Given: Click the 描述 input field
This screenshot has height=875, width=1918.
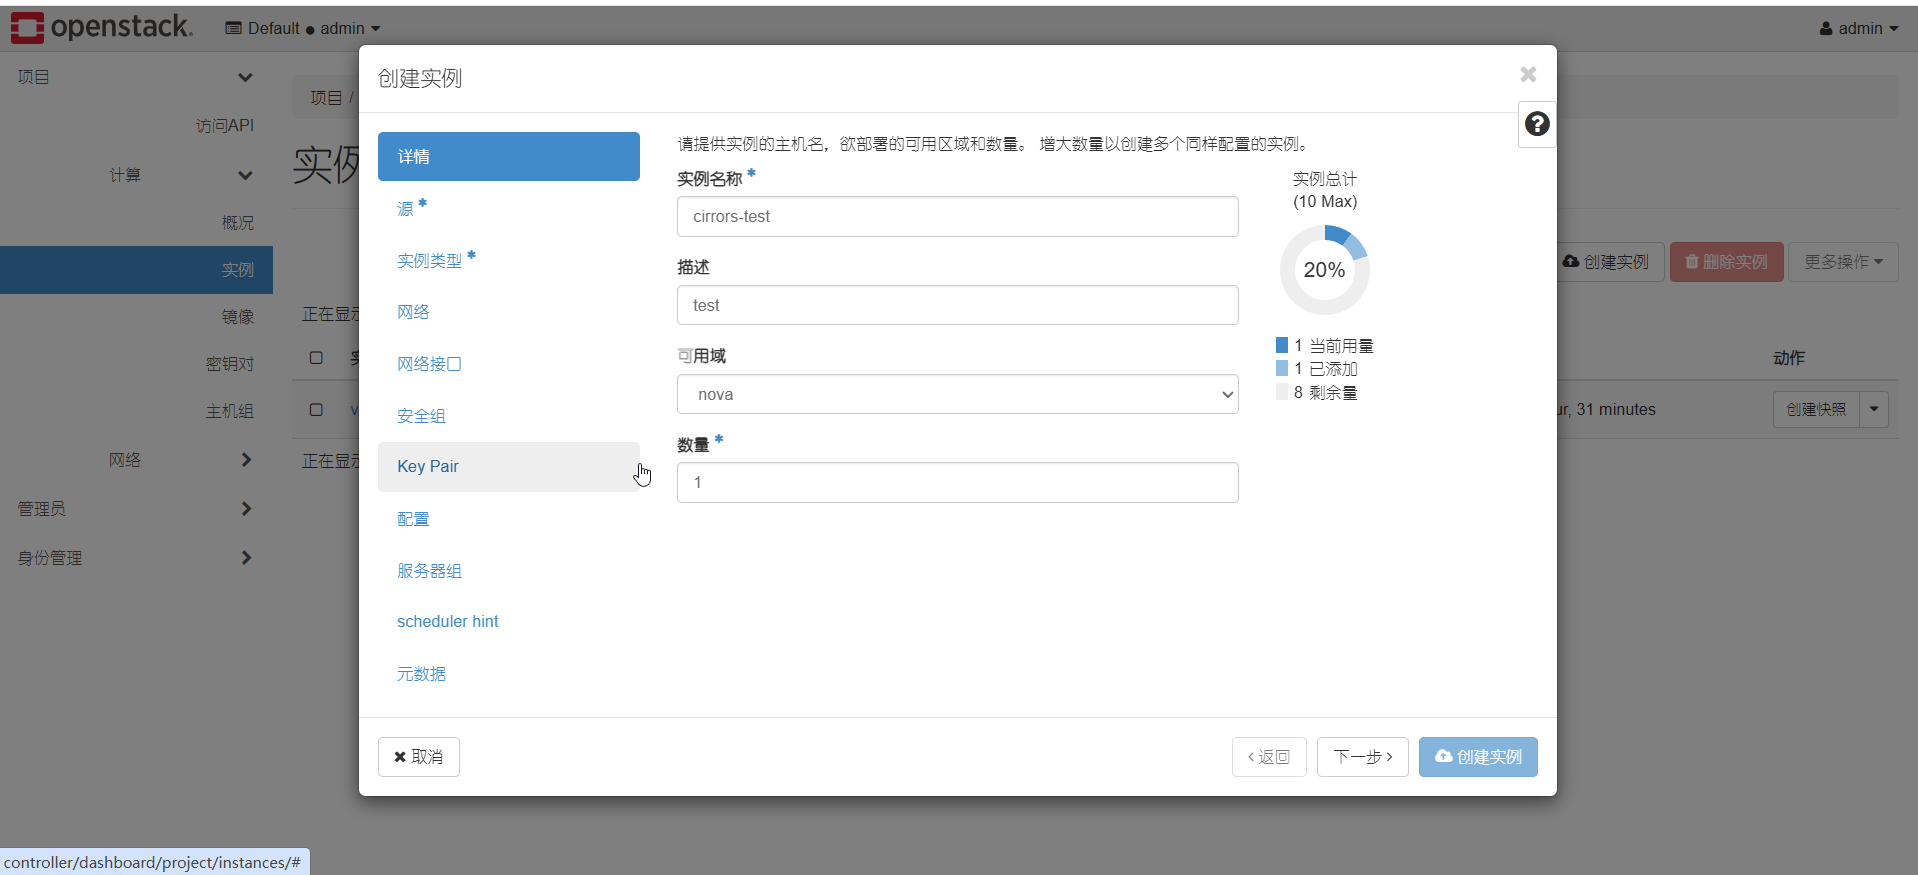Looking at the screenshot, I should click(957, 305).
